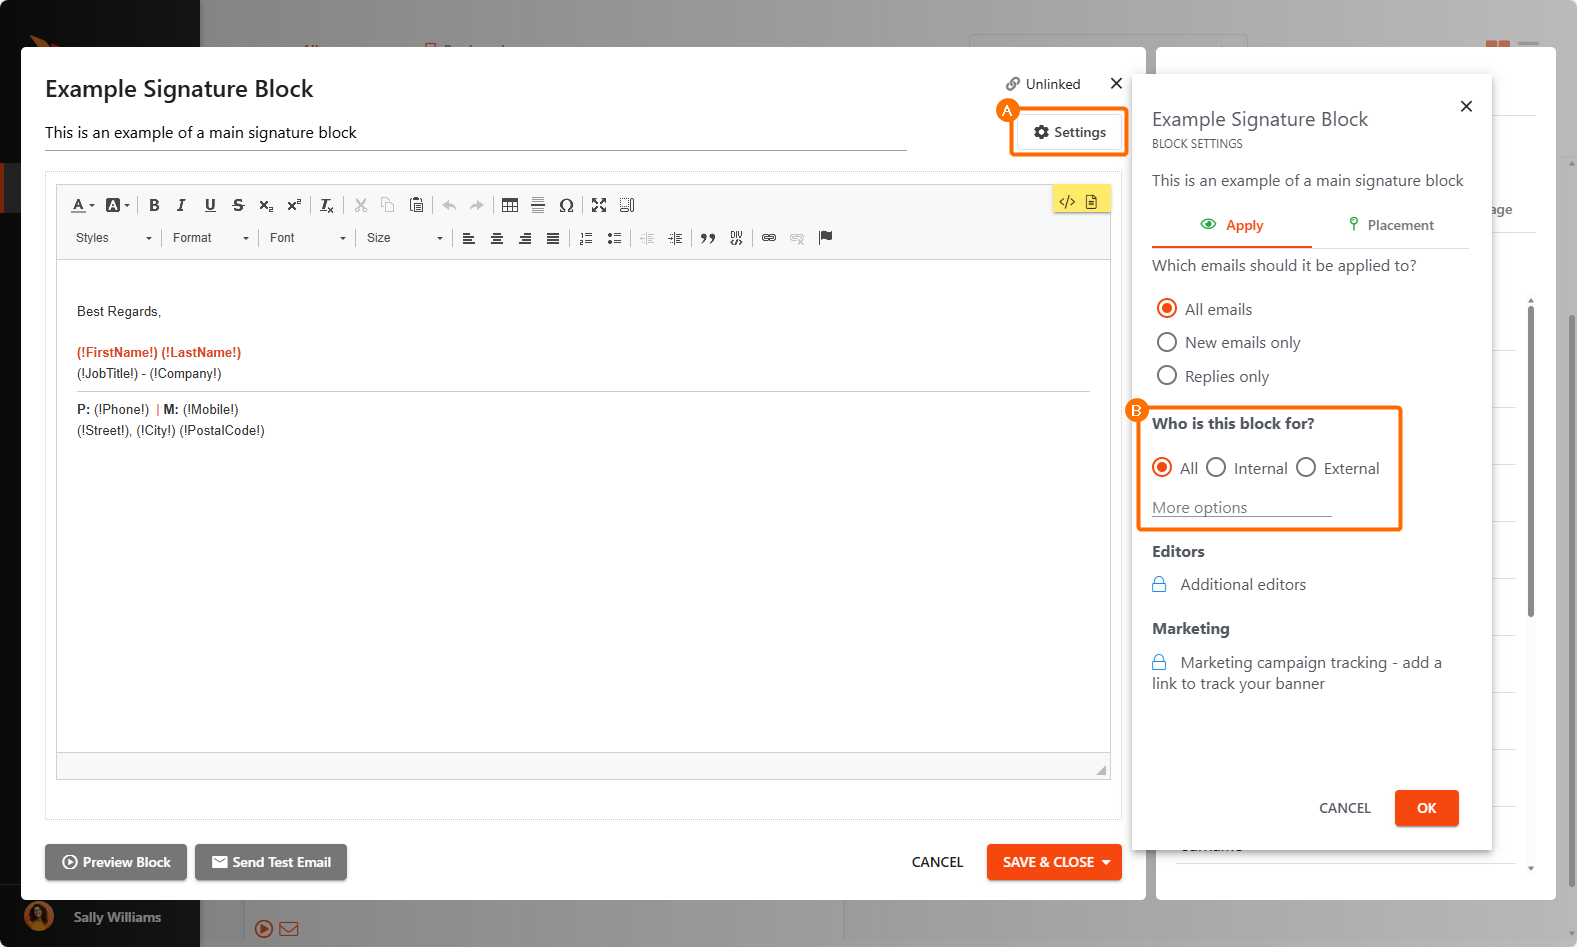The width and height of the screenshot is (1577, 947).
Task: Choose 'Internal' for block audience
Action: coord(1216,468)
